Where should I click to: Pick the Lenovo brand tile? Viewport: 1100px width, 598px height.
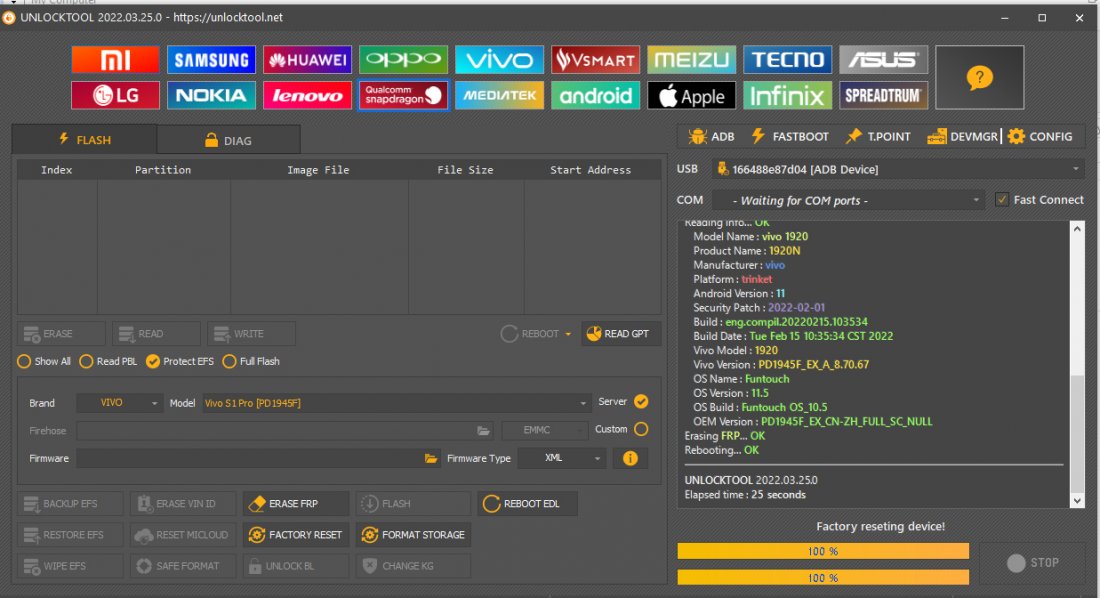pyautogui.click(x=307, y=95)
